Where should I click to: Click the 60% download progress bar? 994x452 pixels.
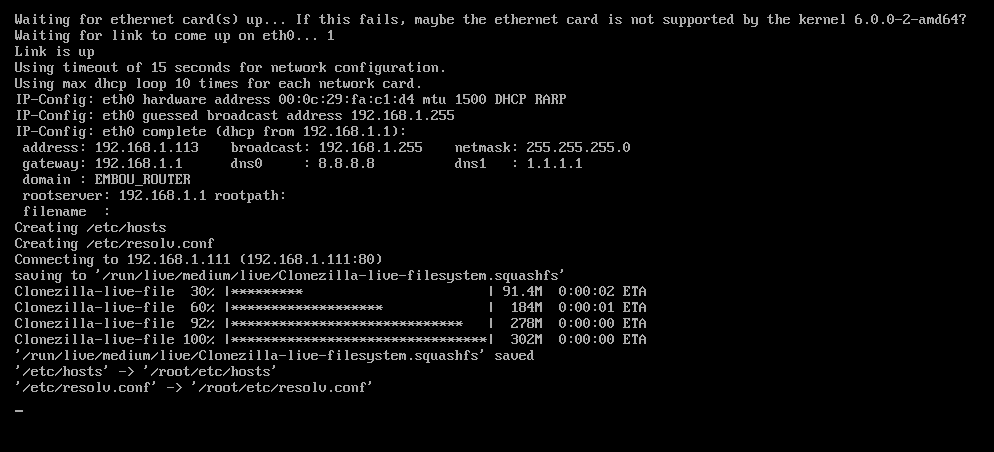(x=359, y=307)
